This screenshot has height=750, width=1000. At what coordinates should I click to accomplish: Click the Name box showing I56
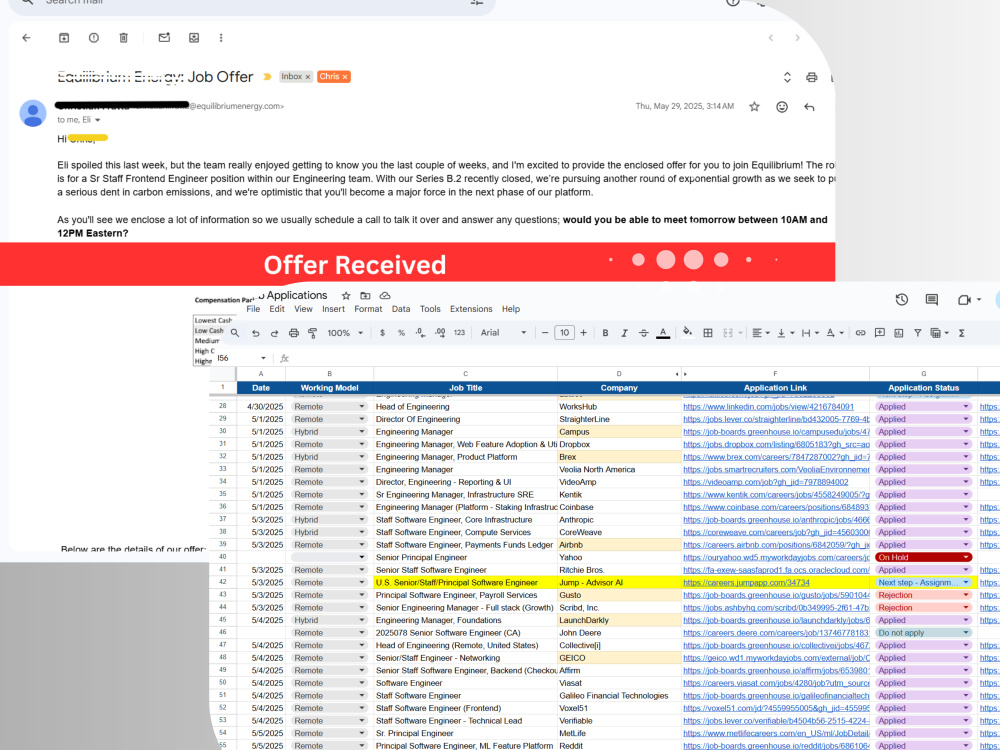240,358
